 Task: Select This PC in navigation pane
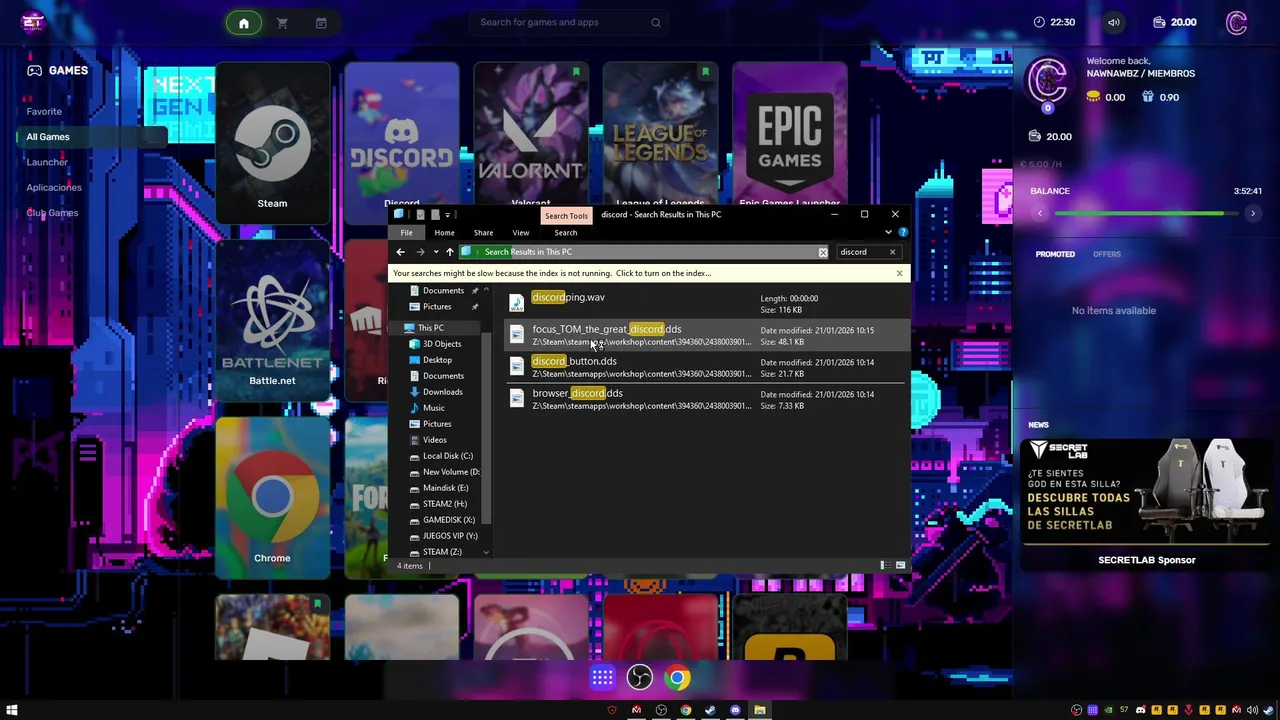click(431, 328)
